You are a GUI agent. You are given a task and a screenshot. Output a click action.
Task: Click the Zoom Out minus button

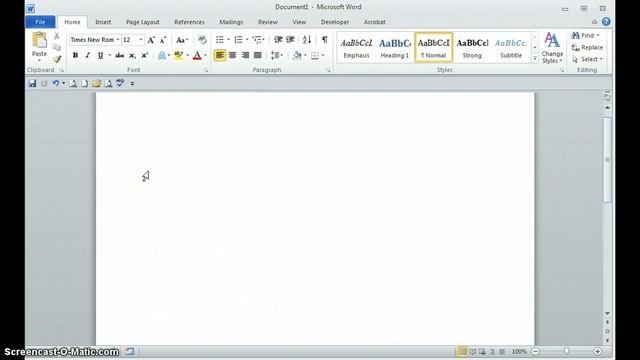(536, 351)
